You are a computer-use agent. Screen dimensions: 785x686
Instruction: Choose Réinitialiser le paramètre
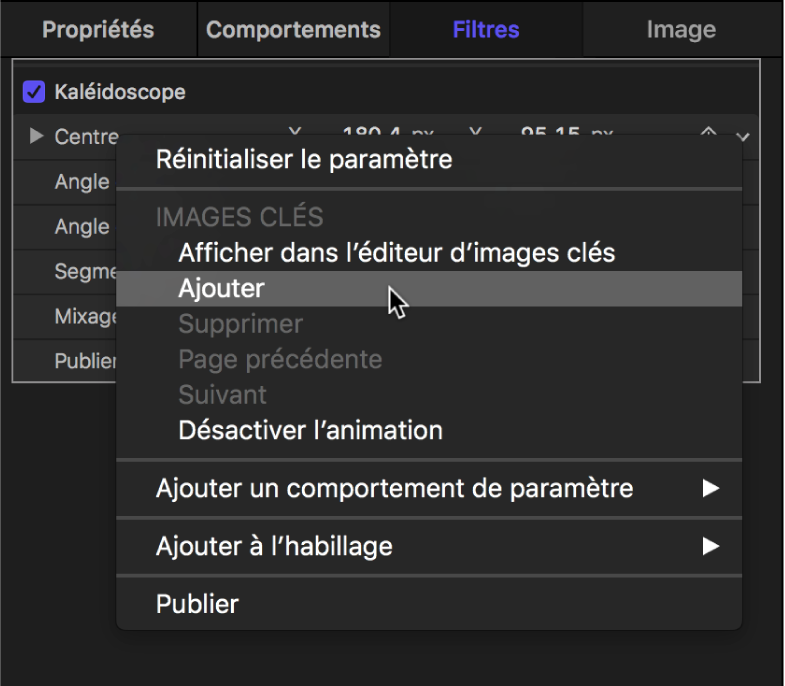pos(304,159)
